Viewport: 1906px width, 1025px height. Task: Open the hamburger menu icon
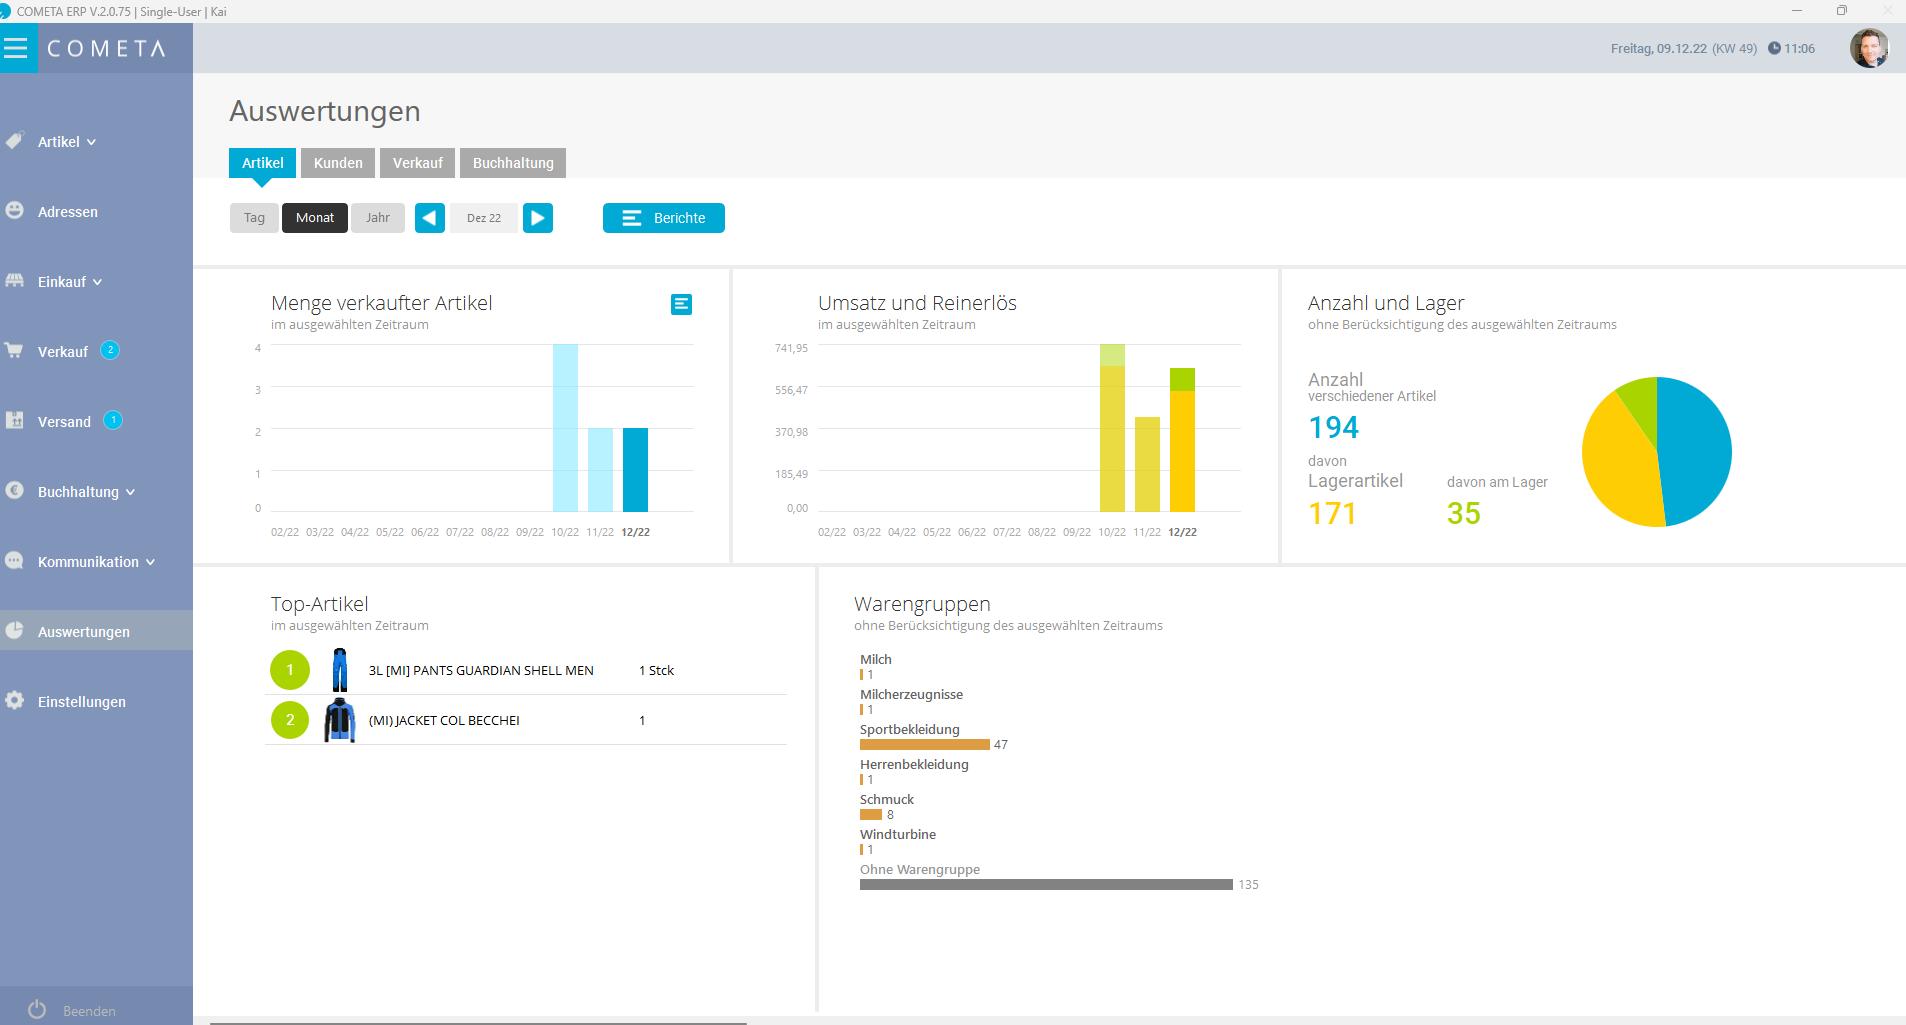(17, 48)
